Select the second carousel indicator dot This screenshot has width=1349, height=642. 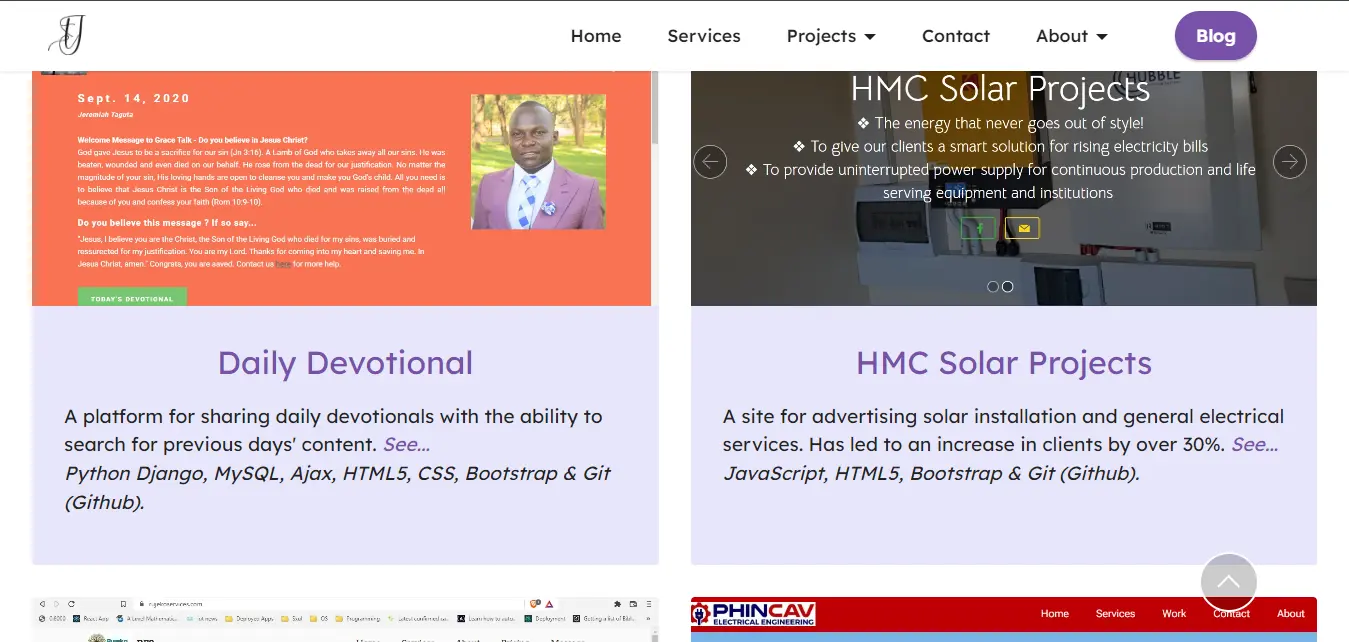coord(1007,286)
